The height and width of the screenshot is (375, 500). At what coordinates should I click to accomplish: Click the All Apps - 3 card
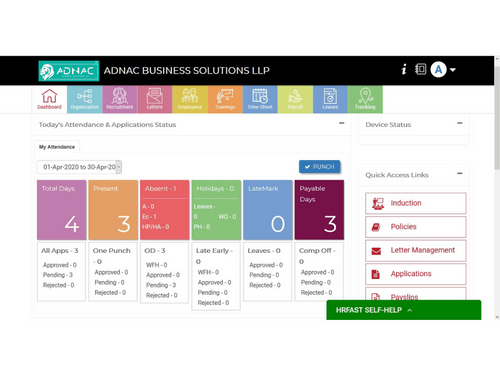(x=61, y=272)
